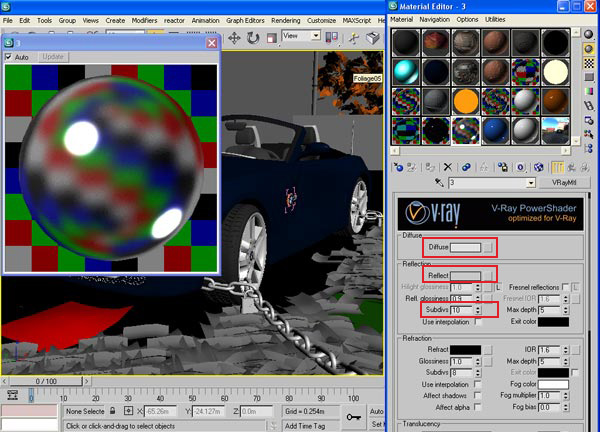Click the VRayMtl material type button
Screen dimensions: 600x432
click(567, 183)
